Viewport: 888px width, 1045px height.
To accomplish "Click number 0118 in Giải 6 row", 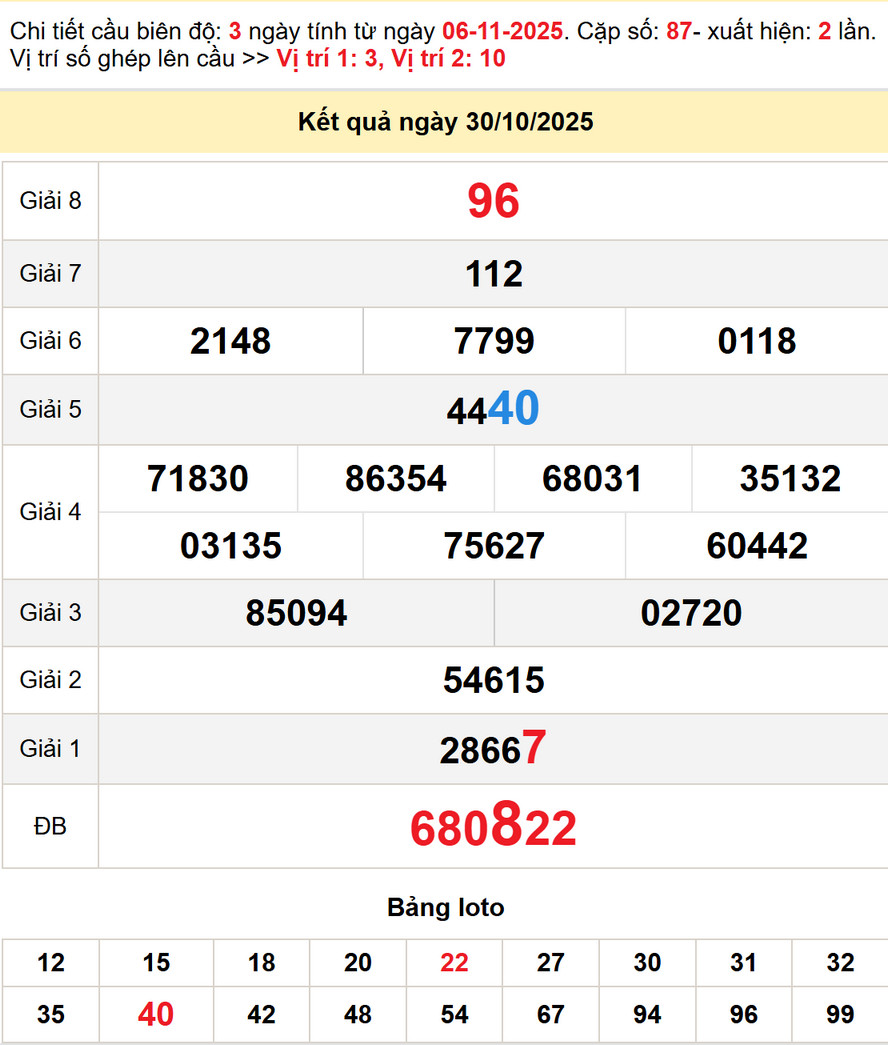I will (x=757, y=341).
